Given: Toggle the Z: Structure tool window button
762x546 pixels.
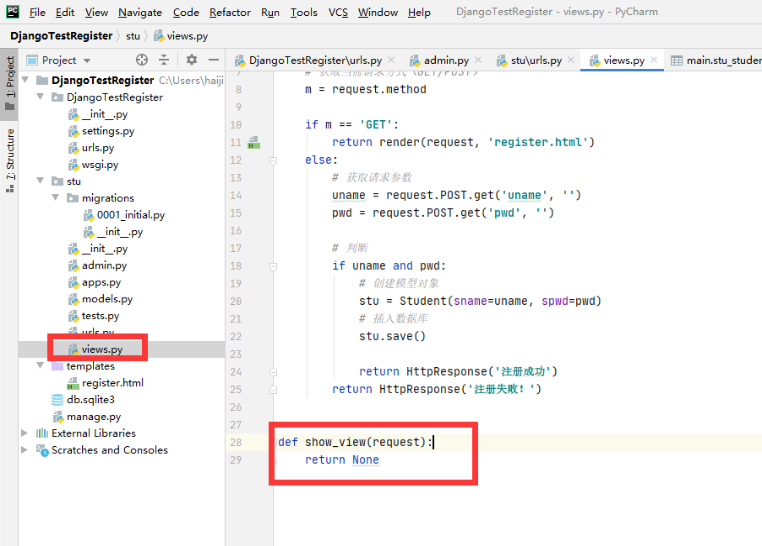Looking at the screenshot, I should pyautogui.click(x=10, y=160).
